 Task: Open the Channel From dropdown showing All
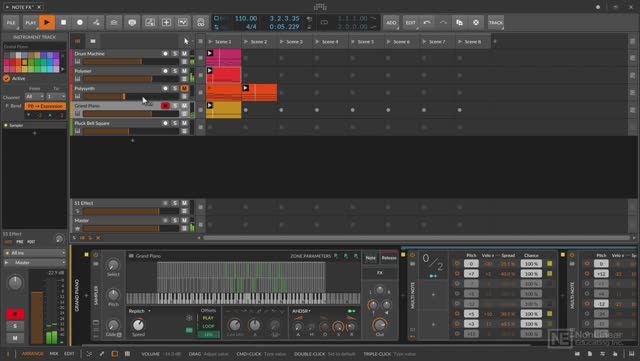click(x=34, y=97)
